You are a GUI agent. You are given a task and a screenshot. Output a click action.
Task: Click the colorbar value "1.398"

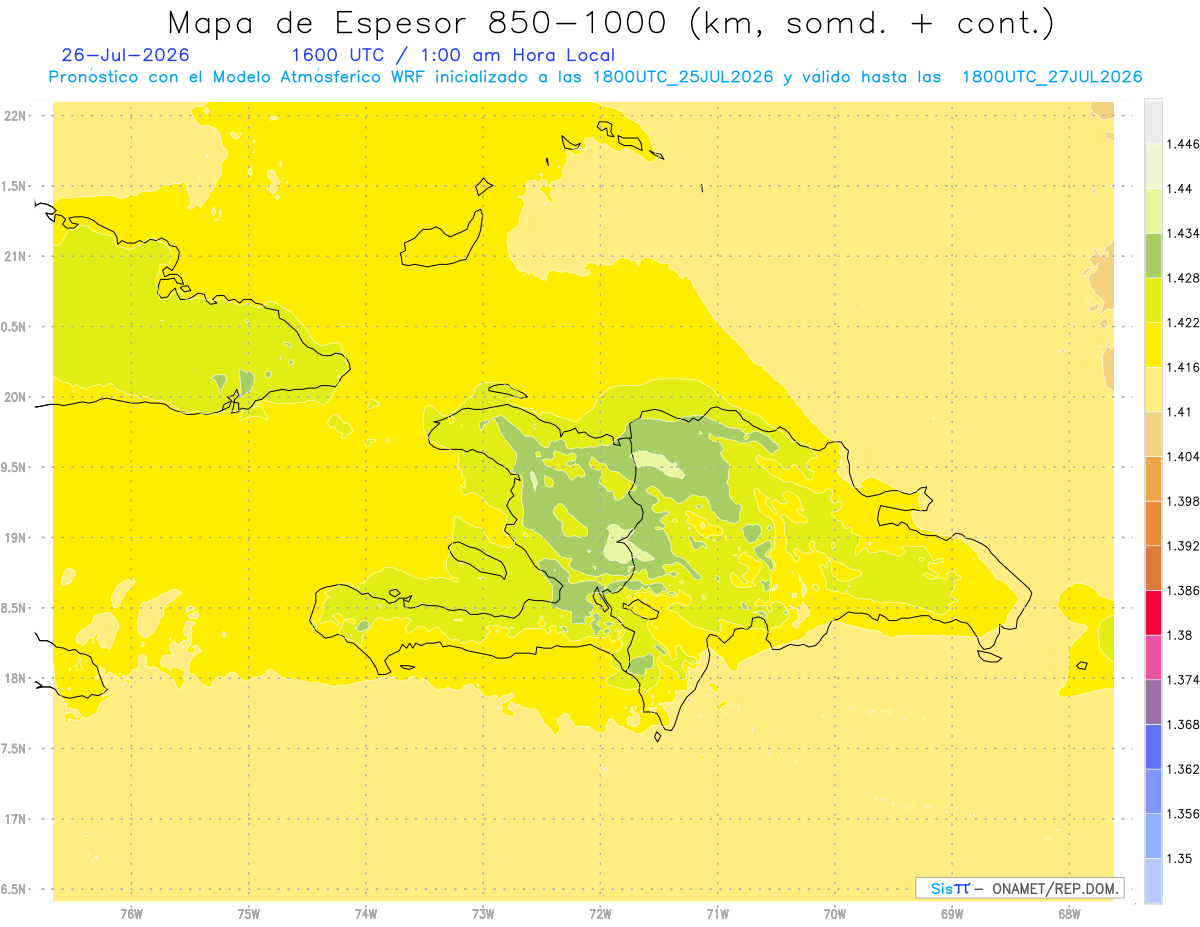tap(1183, 501)
